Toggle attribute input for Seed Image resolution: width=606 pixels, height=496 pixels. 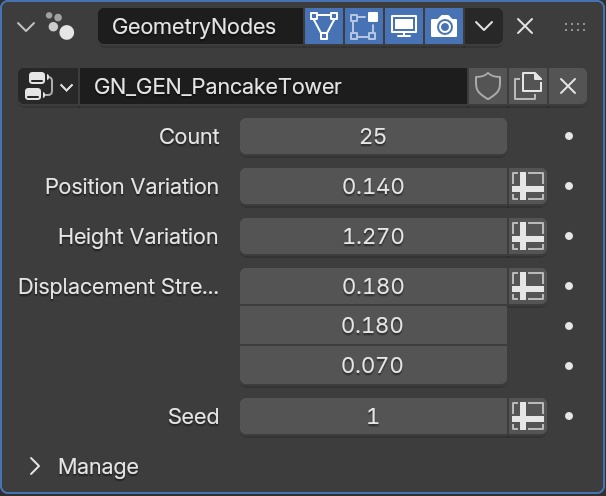527,416
